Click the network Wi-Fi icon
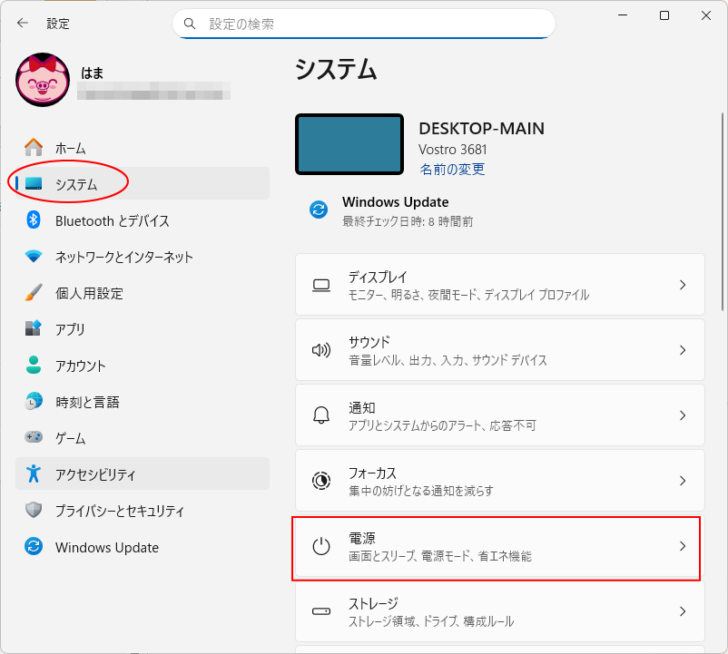The image size is (728, 654). point(33,256)
